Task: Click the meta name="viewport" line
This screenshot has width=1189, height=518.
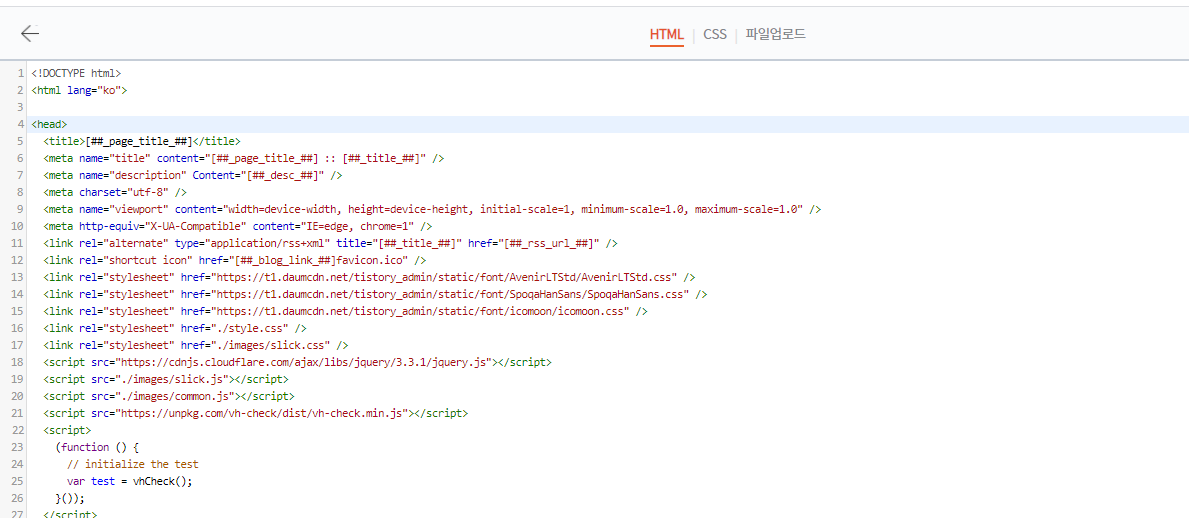Action: (432, 209)
